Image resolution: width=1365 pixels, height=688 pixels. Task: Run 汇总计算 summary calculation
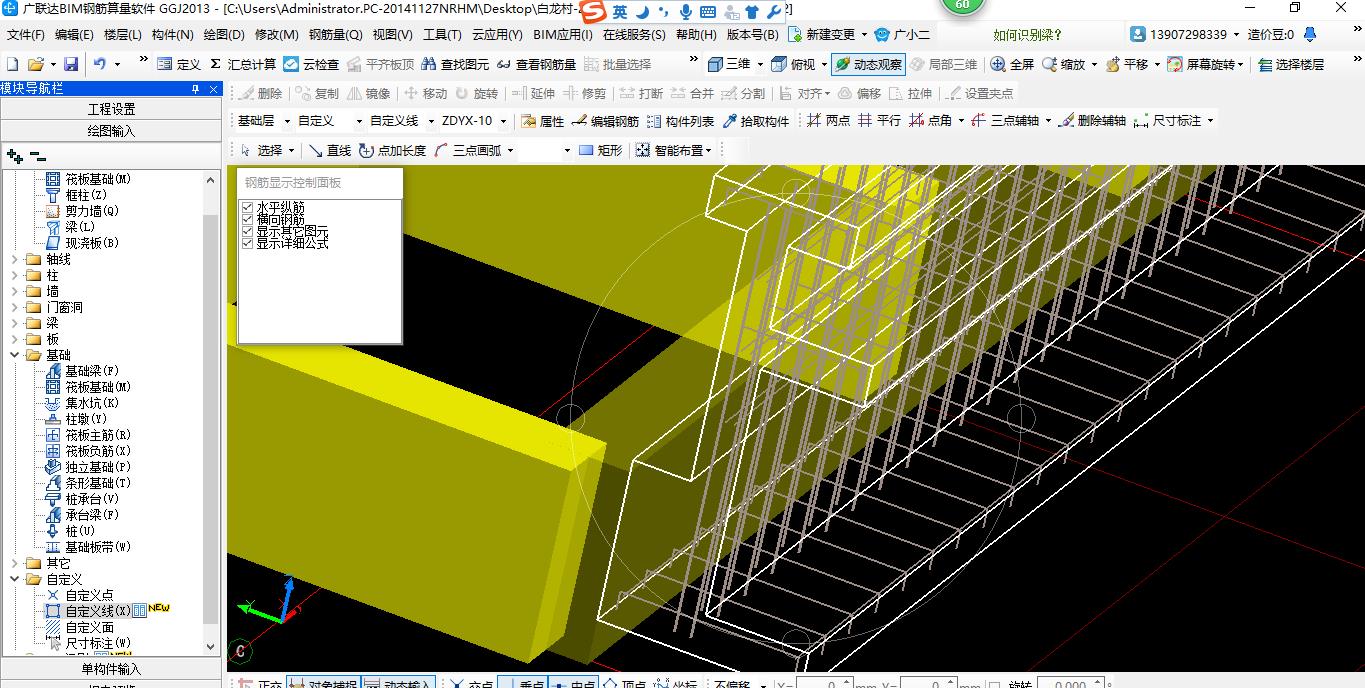tap(243, 64)
